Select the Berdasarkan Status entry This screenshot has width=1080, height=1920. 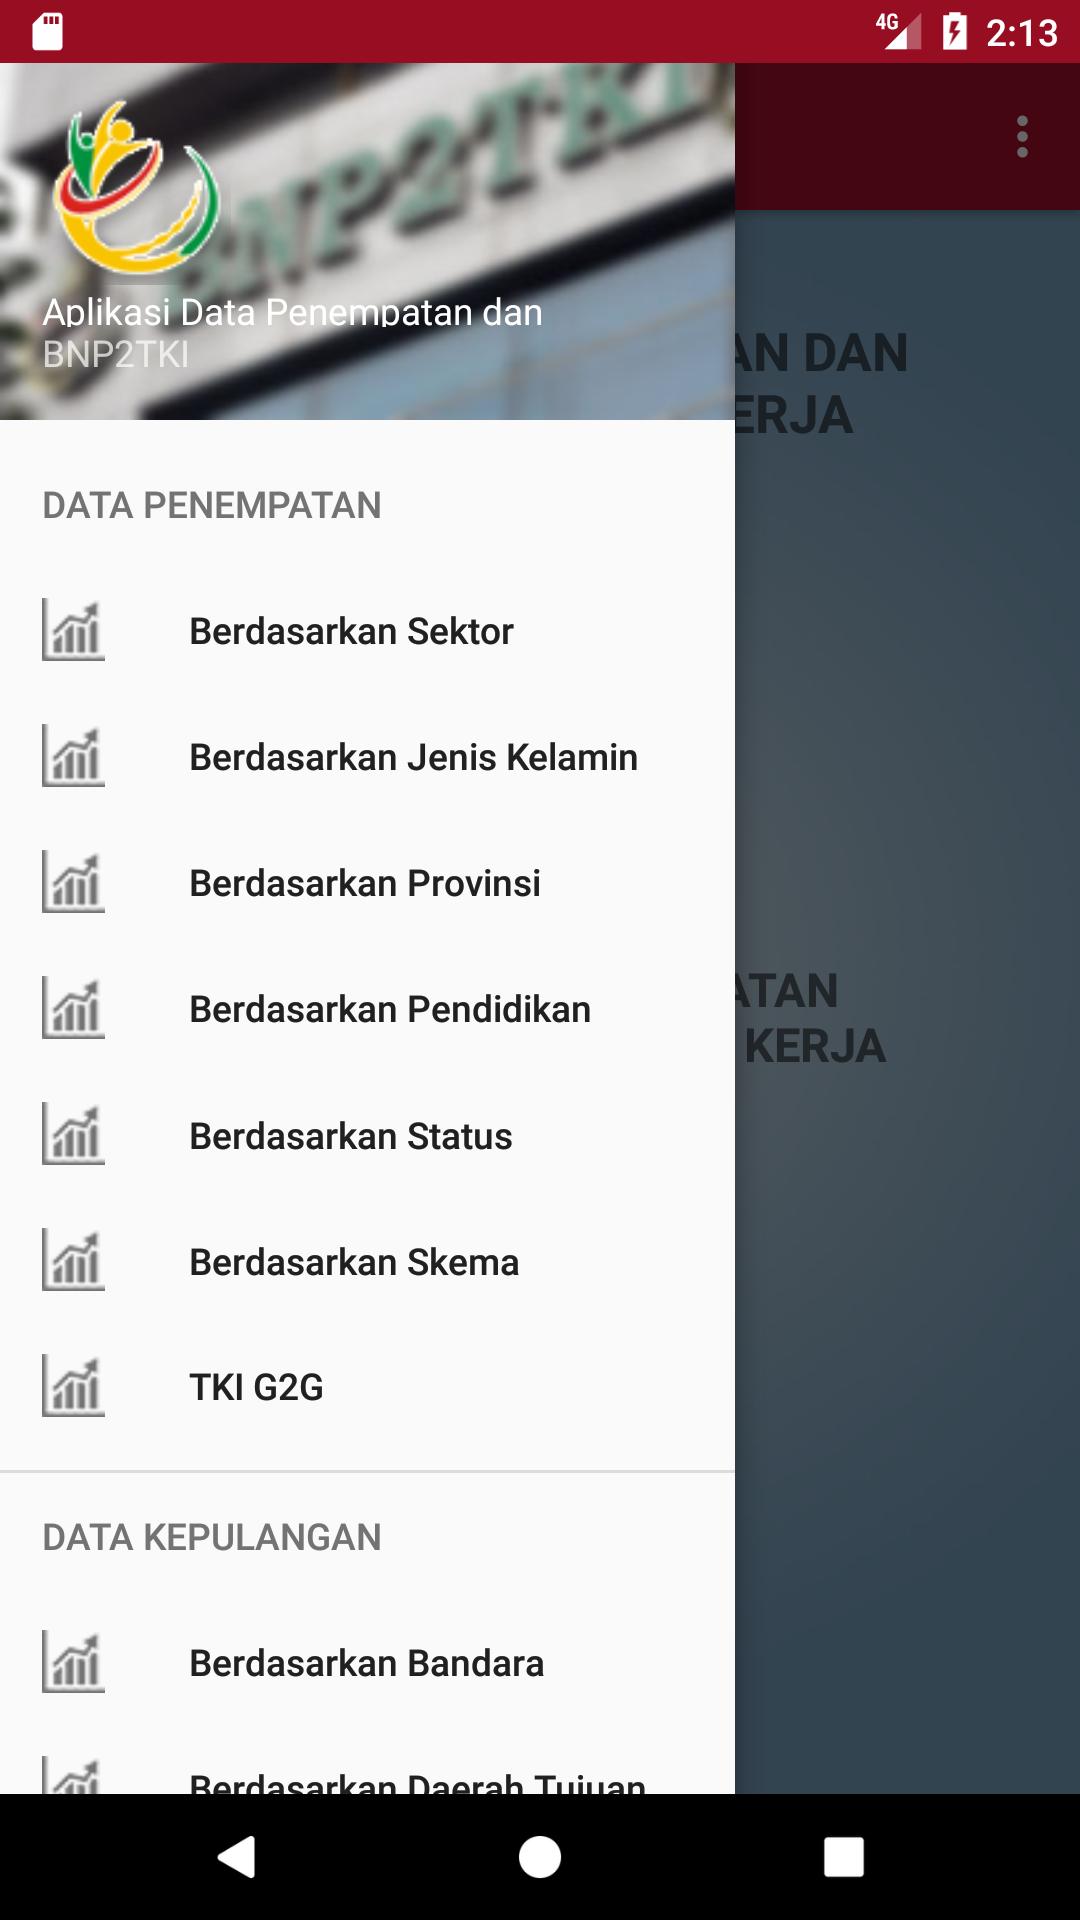tap(351, 1137)
